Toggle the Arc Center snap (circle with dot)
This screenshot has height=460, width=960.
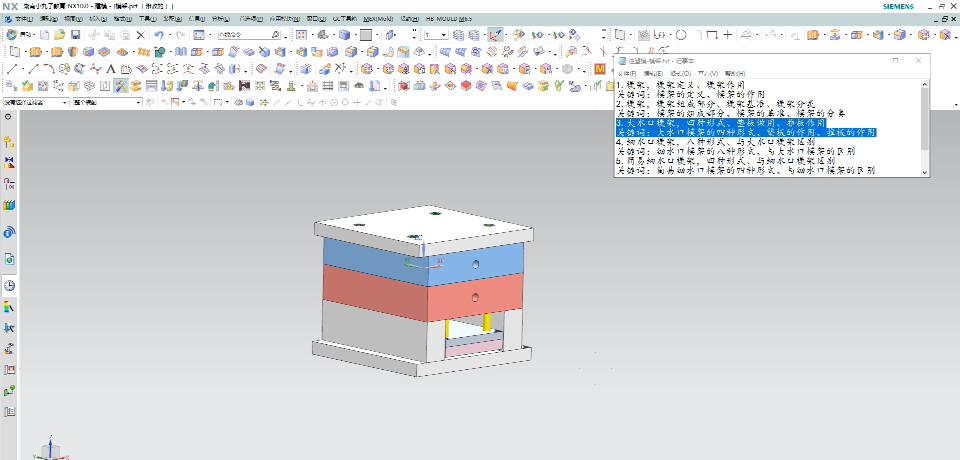click(334, 102)
